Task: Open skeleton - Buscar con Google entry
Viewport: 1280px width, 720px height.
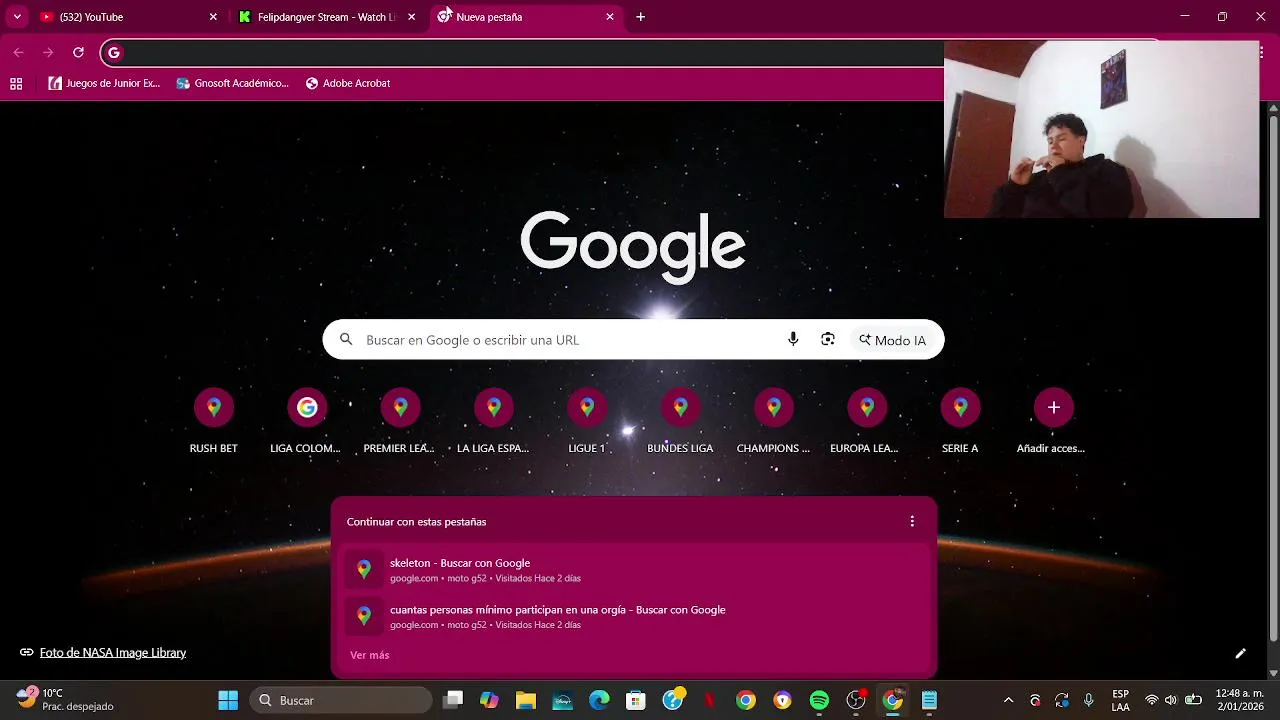Action: click(634, 570)
